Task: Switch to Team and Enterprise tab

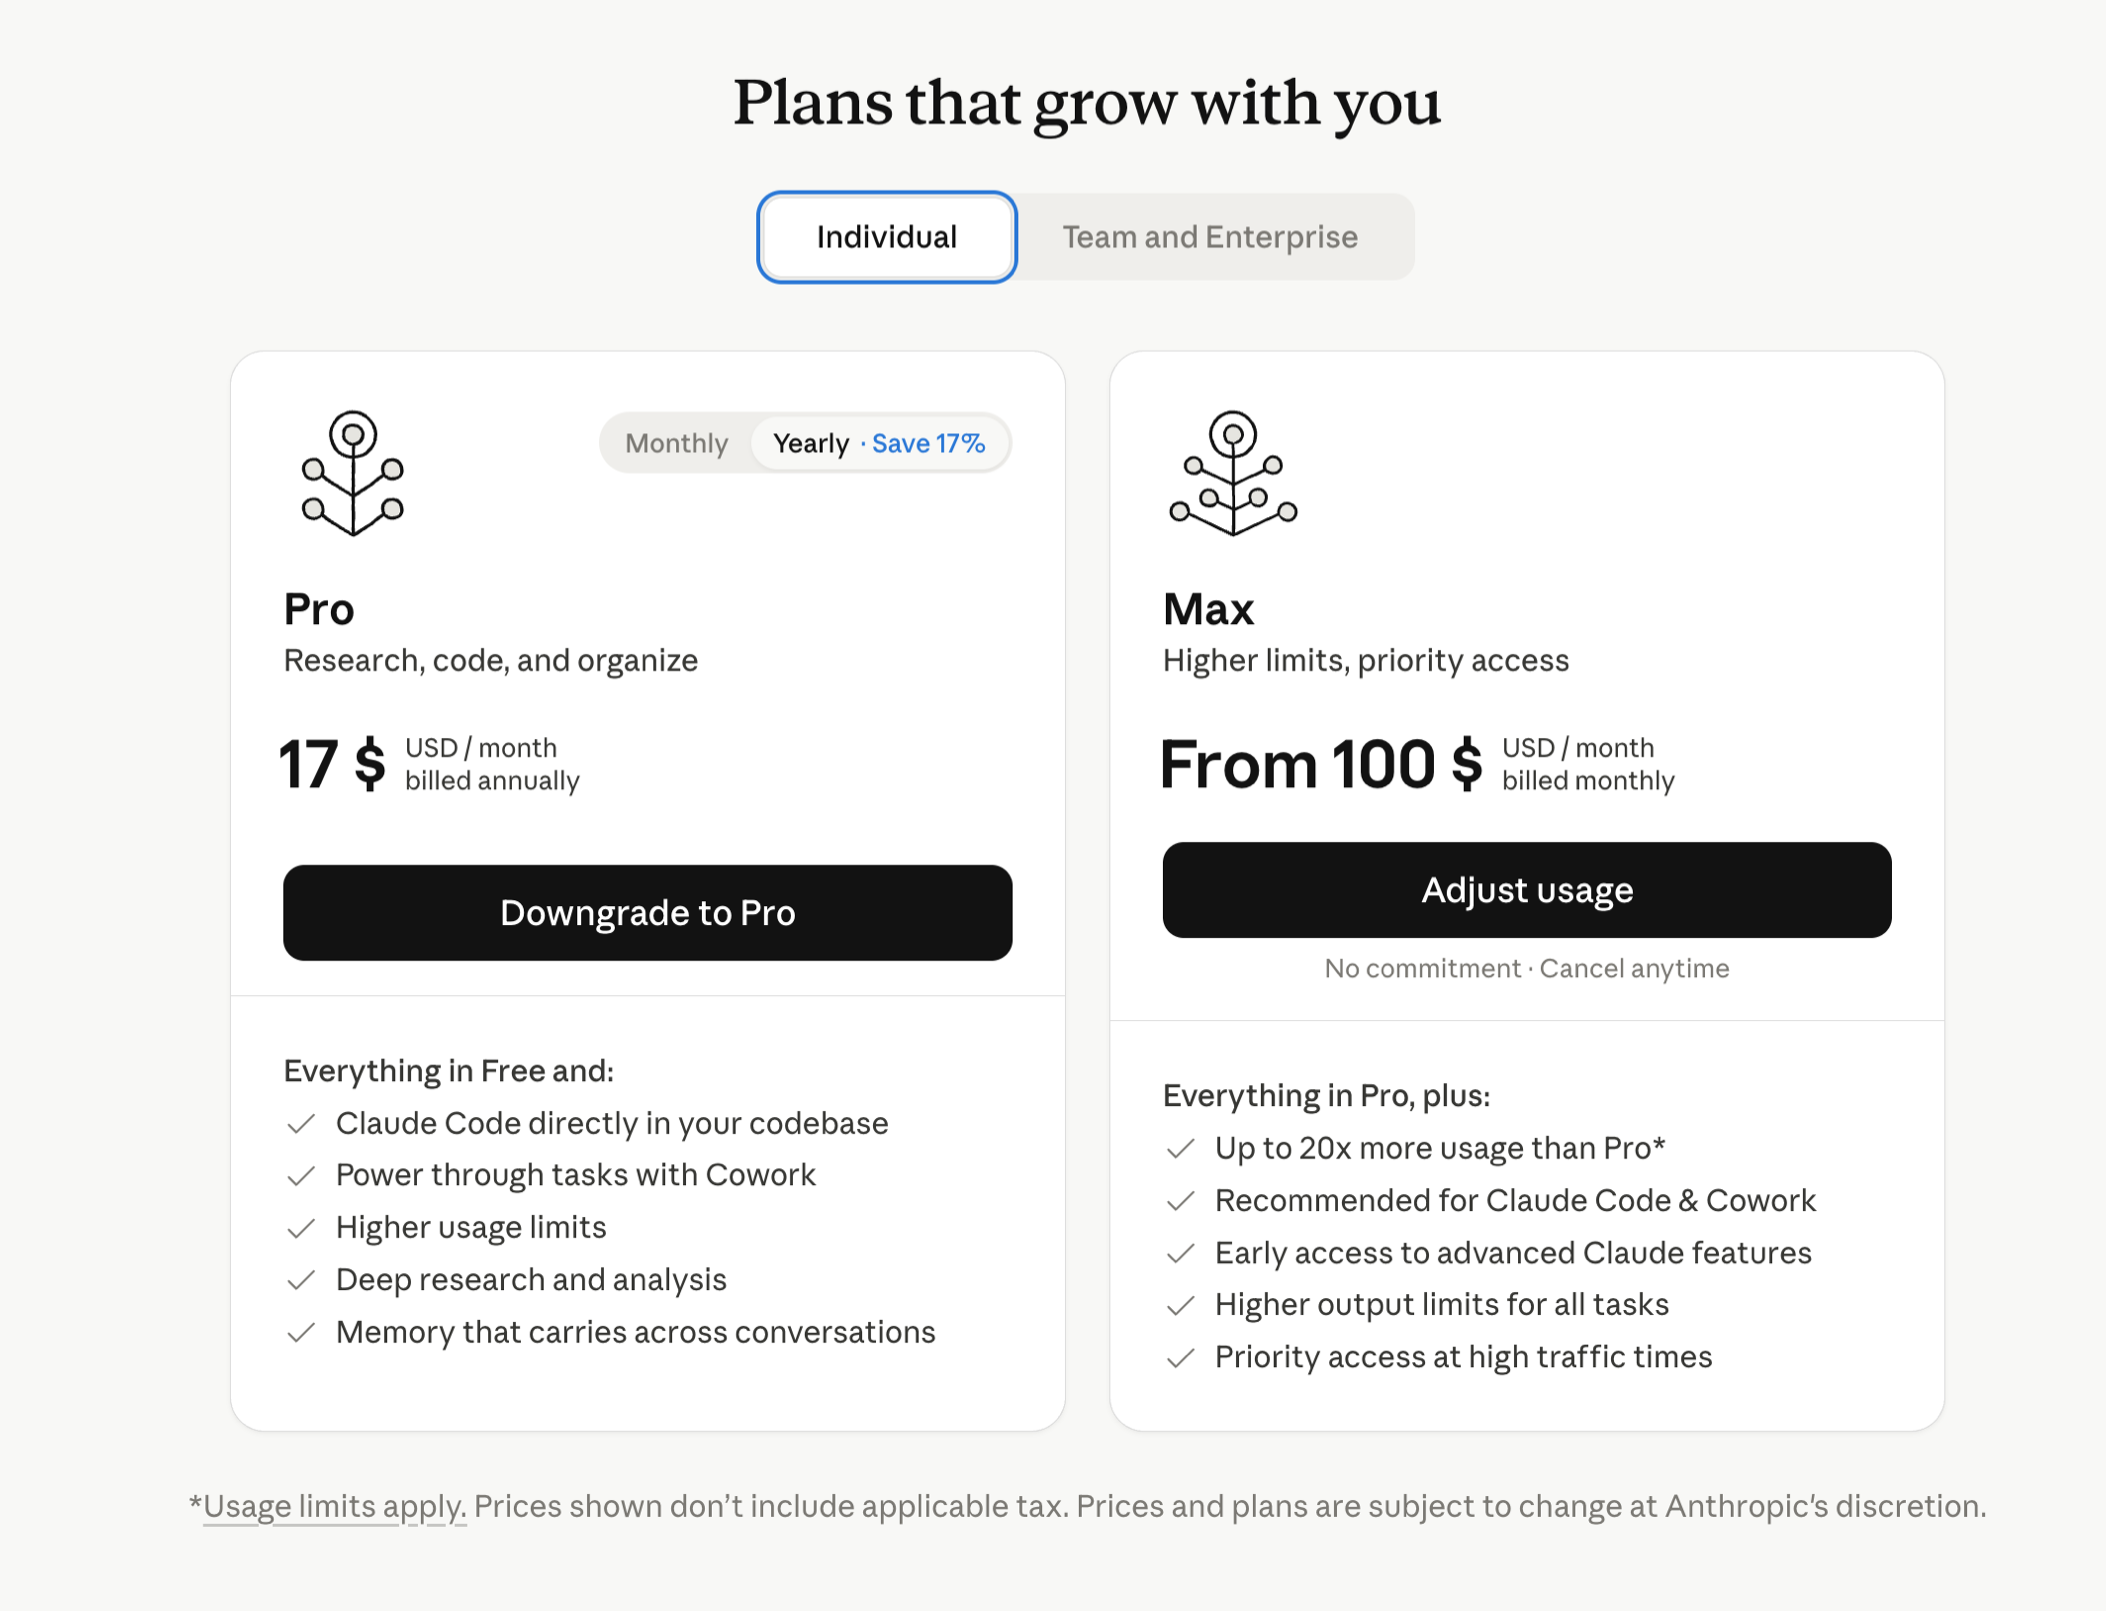Action: (1210, 237)
